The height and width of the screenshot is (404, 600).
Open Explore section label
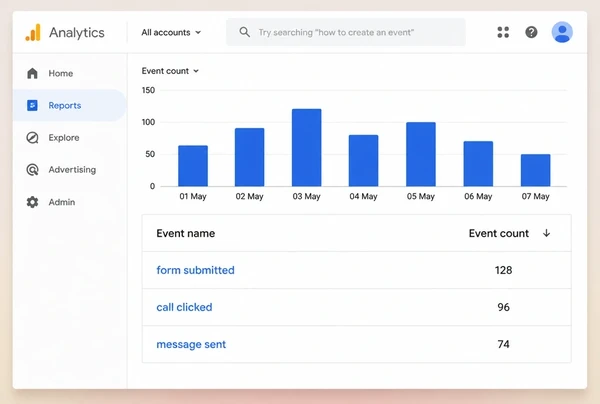pyautogui.click(x=64, y=137)
